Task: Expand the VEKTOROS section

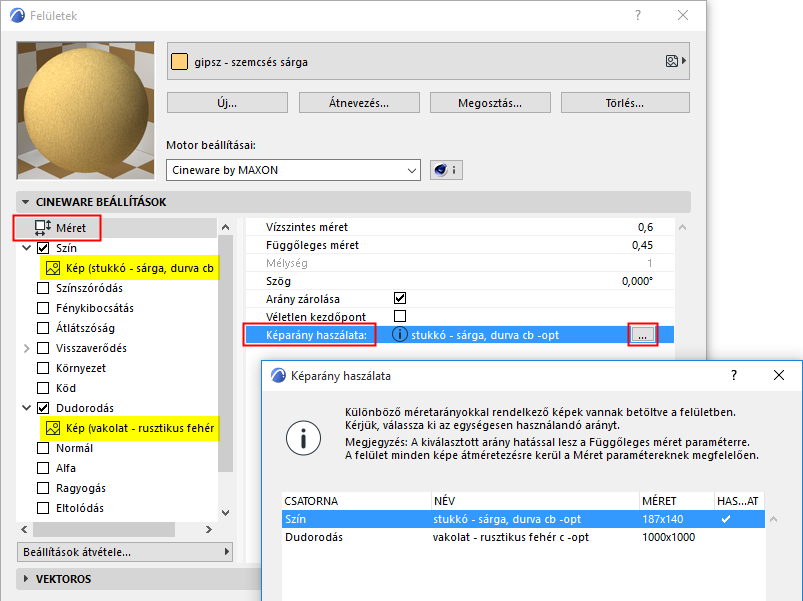Action: (26, 578)
